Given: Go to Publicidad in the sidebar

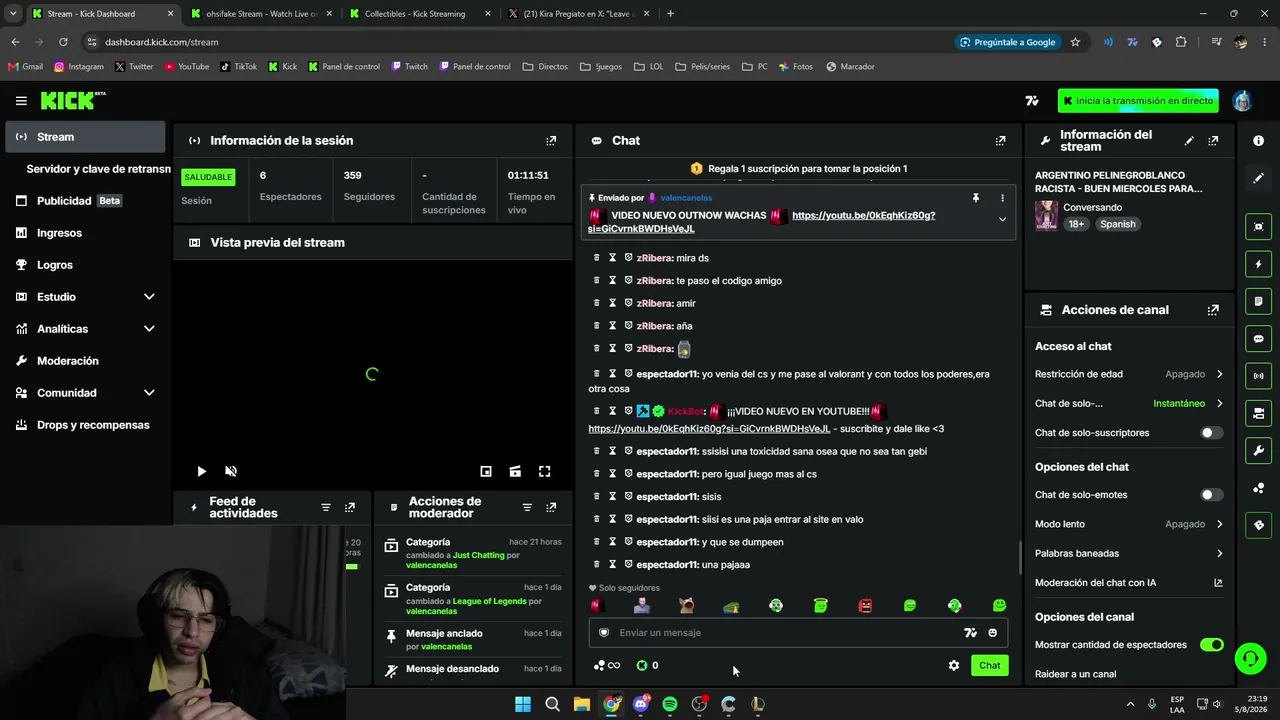Looking at the screenshot, I should pyautogui.click(x=85, y=201).
